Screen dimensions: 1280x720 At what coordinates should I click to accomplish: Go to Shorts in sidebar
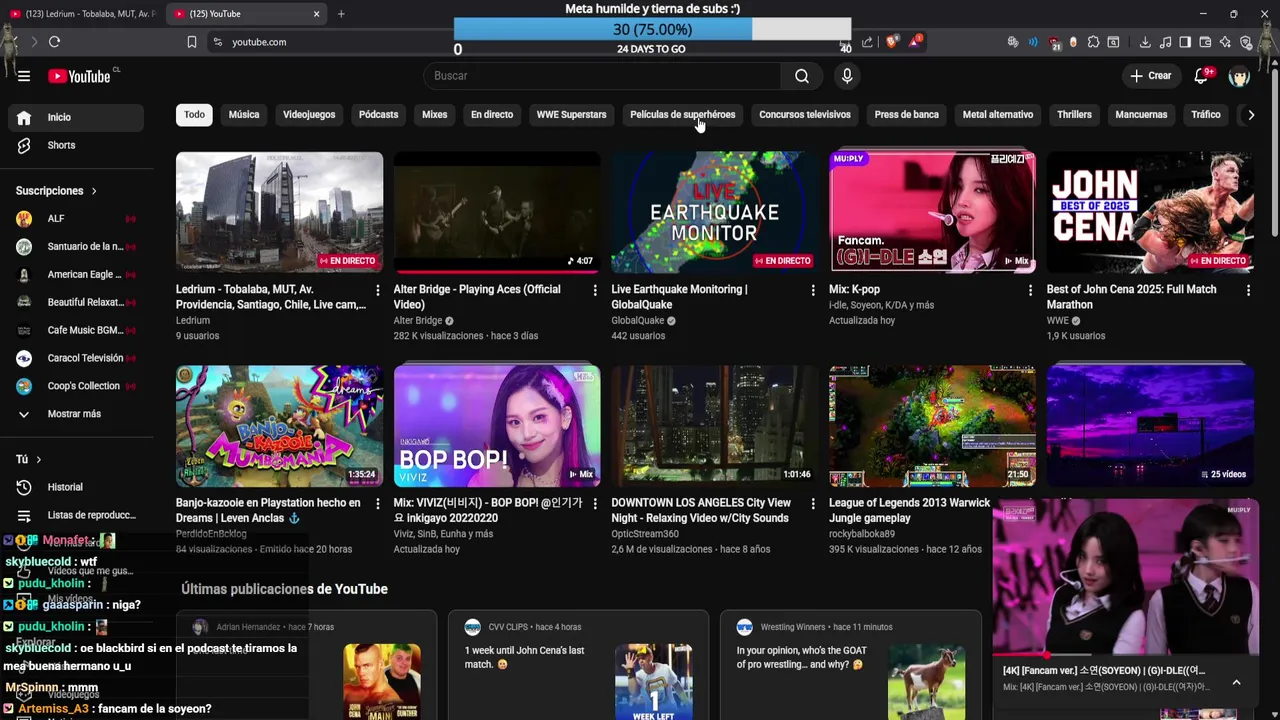(76, 145)
